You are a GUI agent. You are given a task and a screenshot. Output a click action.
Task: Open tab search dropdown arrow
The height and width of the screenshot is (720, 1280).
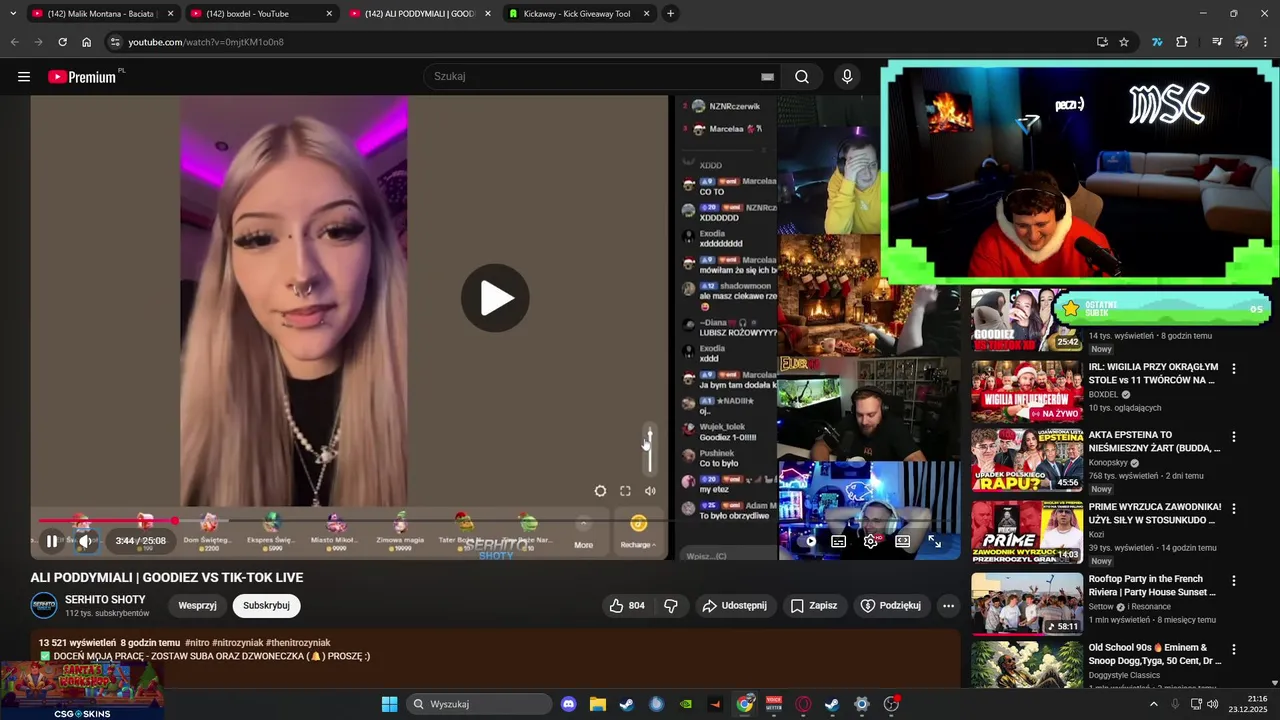point(13,14)
